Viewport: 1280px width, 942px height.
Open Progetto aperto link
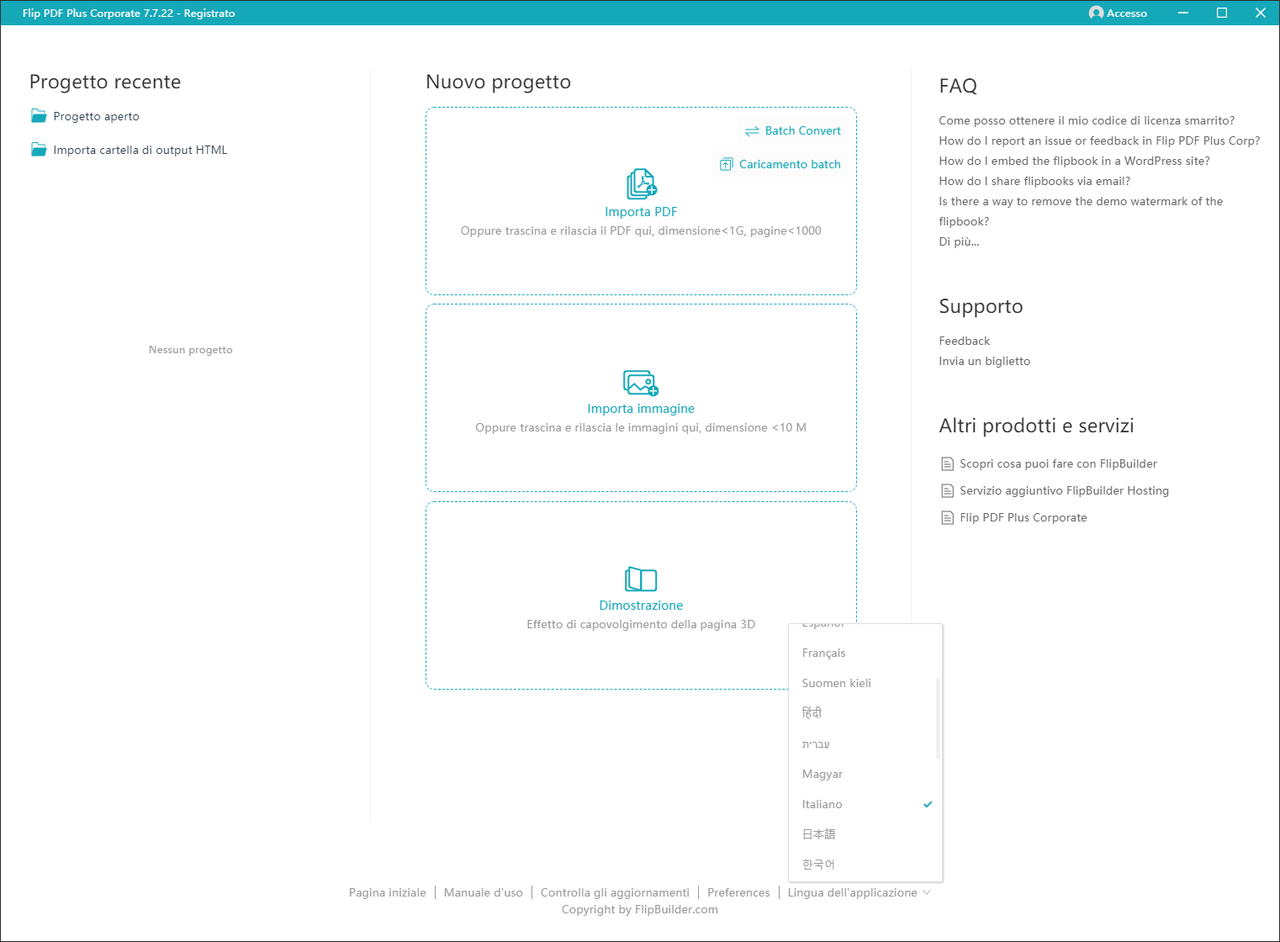(96, 116)
